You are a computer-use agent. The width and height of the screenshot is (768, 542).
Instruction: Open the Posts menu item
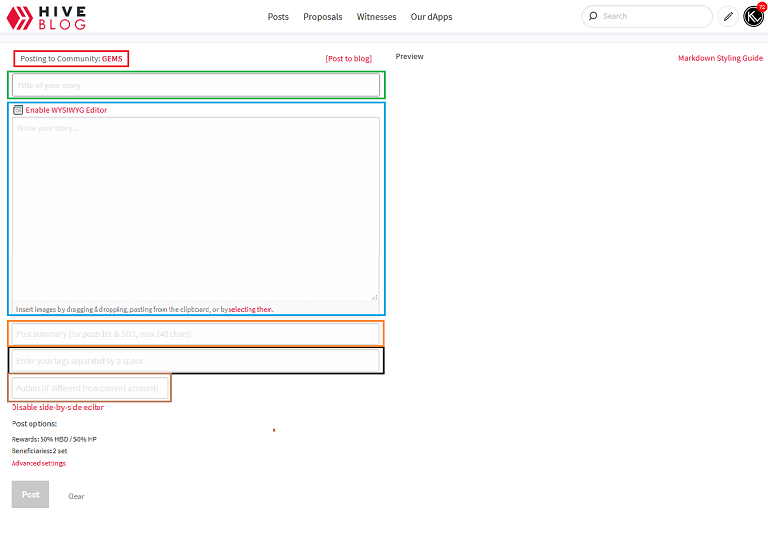(278, 17)
